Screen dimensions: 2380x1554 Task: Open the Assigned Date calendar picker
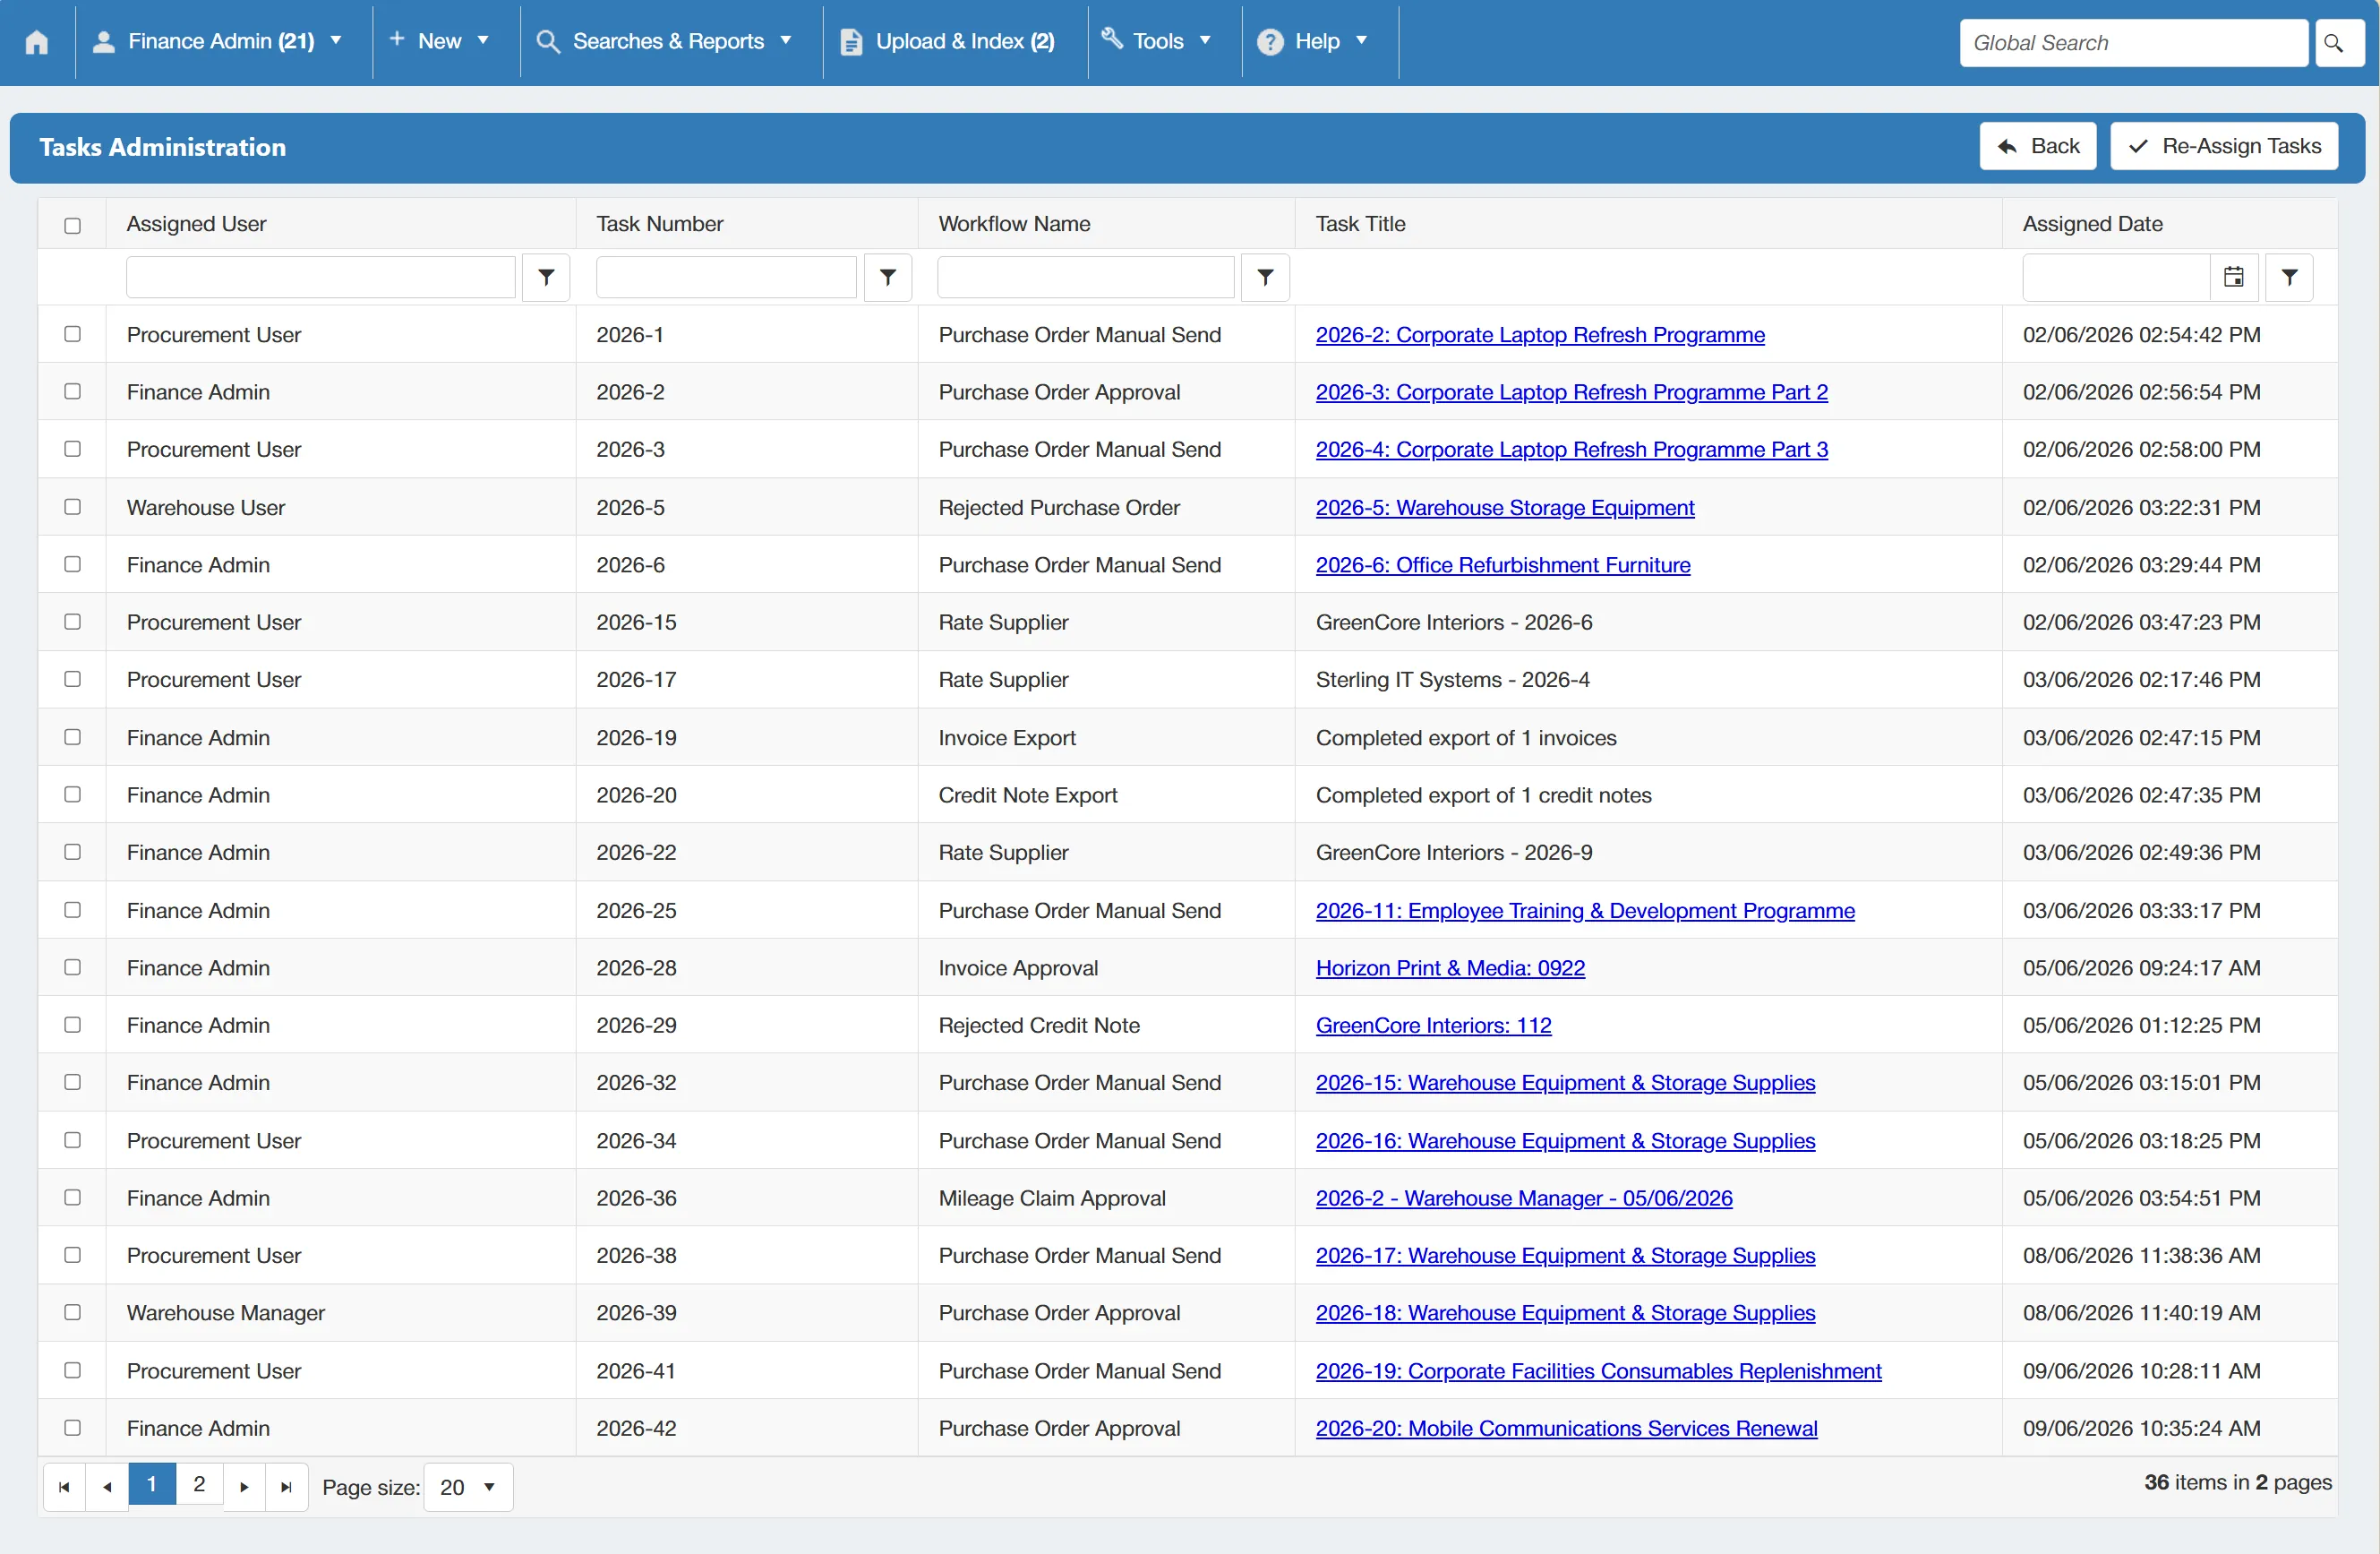(x=2234, y=277)
